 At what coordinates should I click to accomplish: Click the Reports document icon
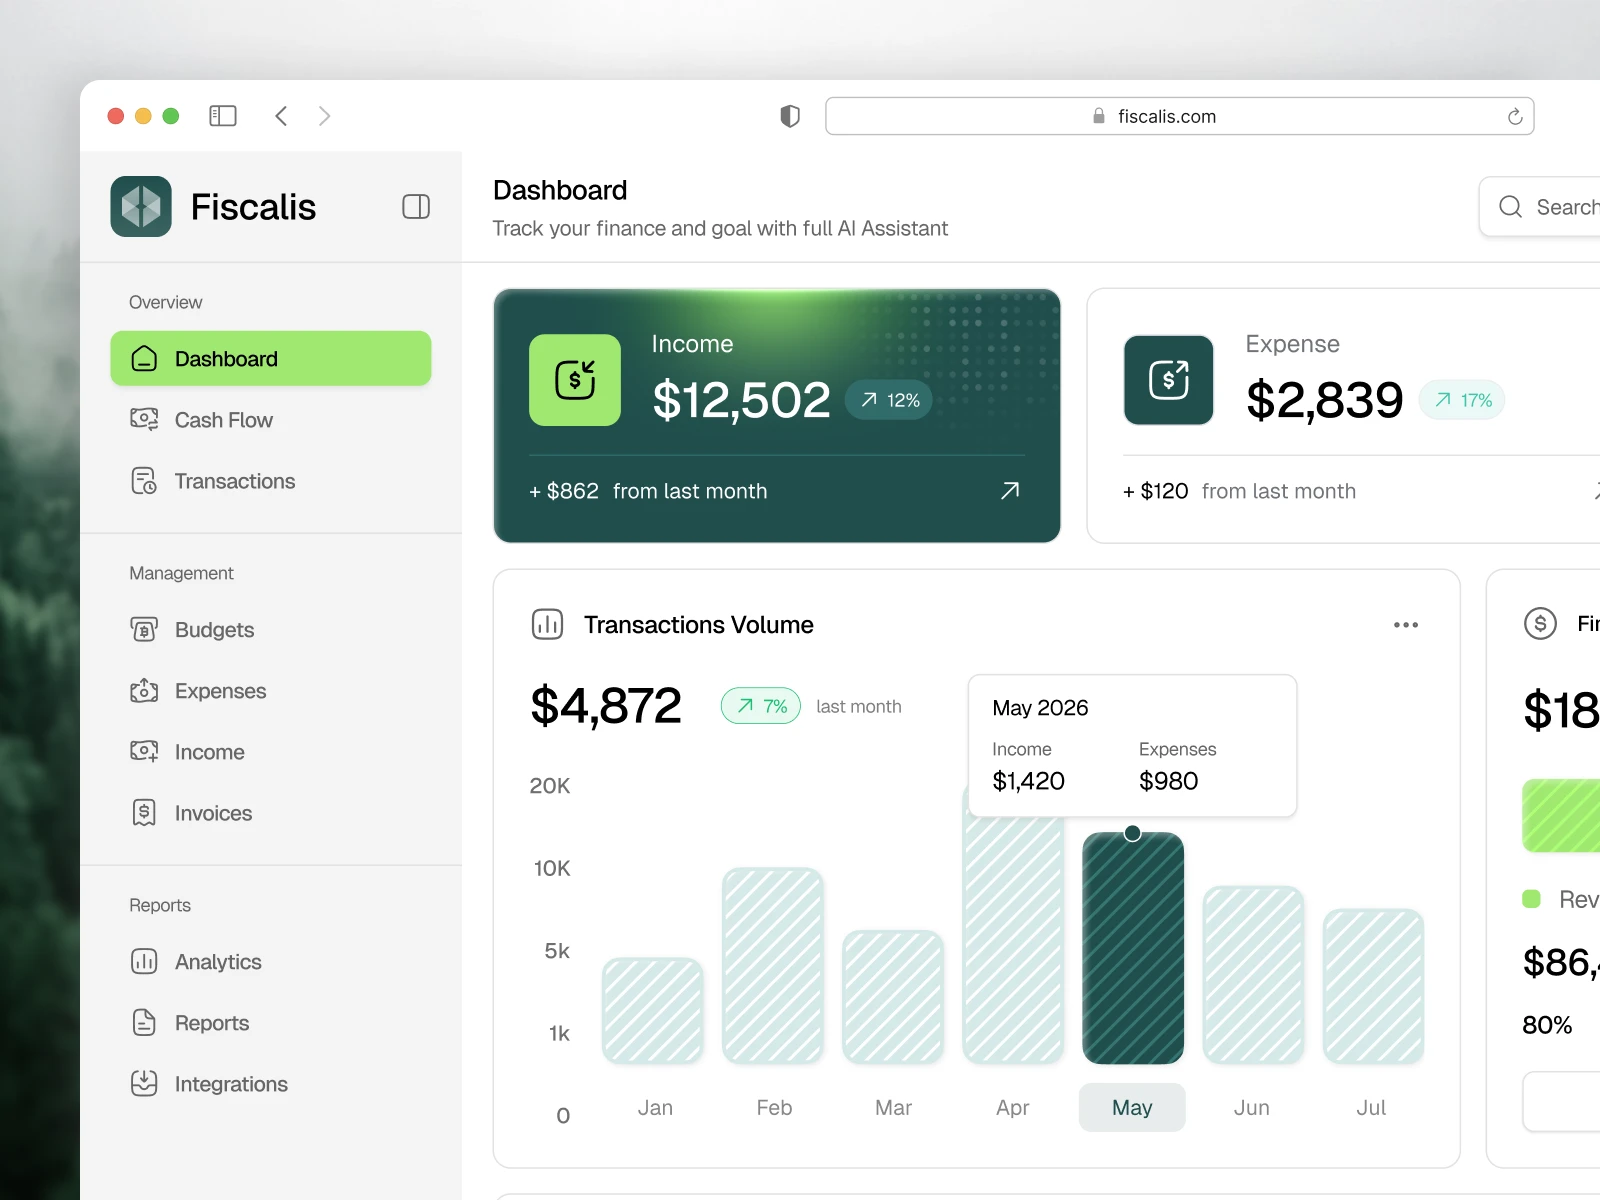tap(144, 1023)
